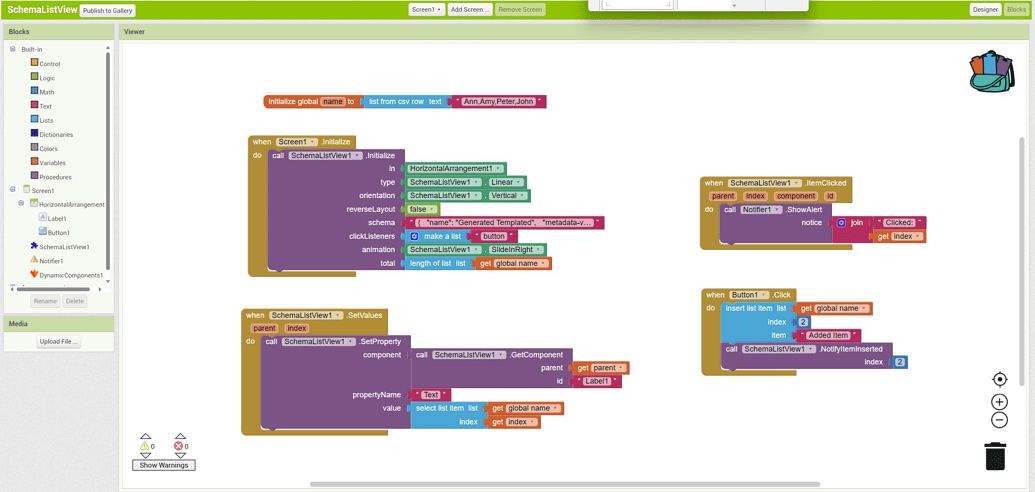Click the Show Warnings button

click(163, 465)
